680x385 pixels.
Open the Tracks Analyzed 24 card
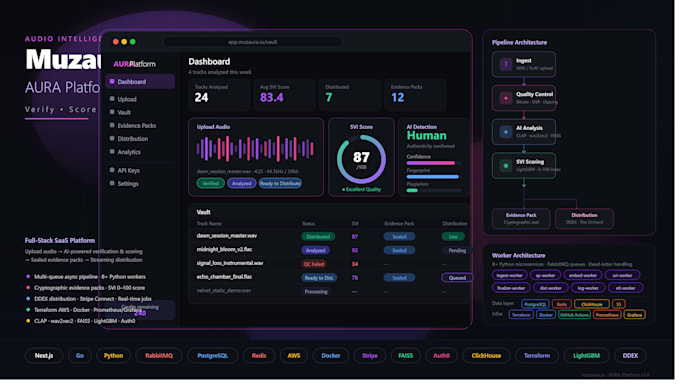(219, 95)
